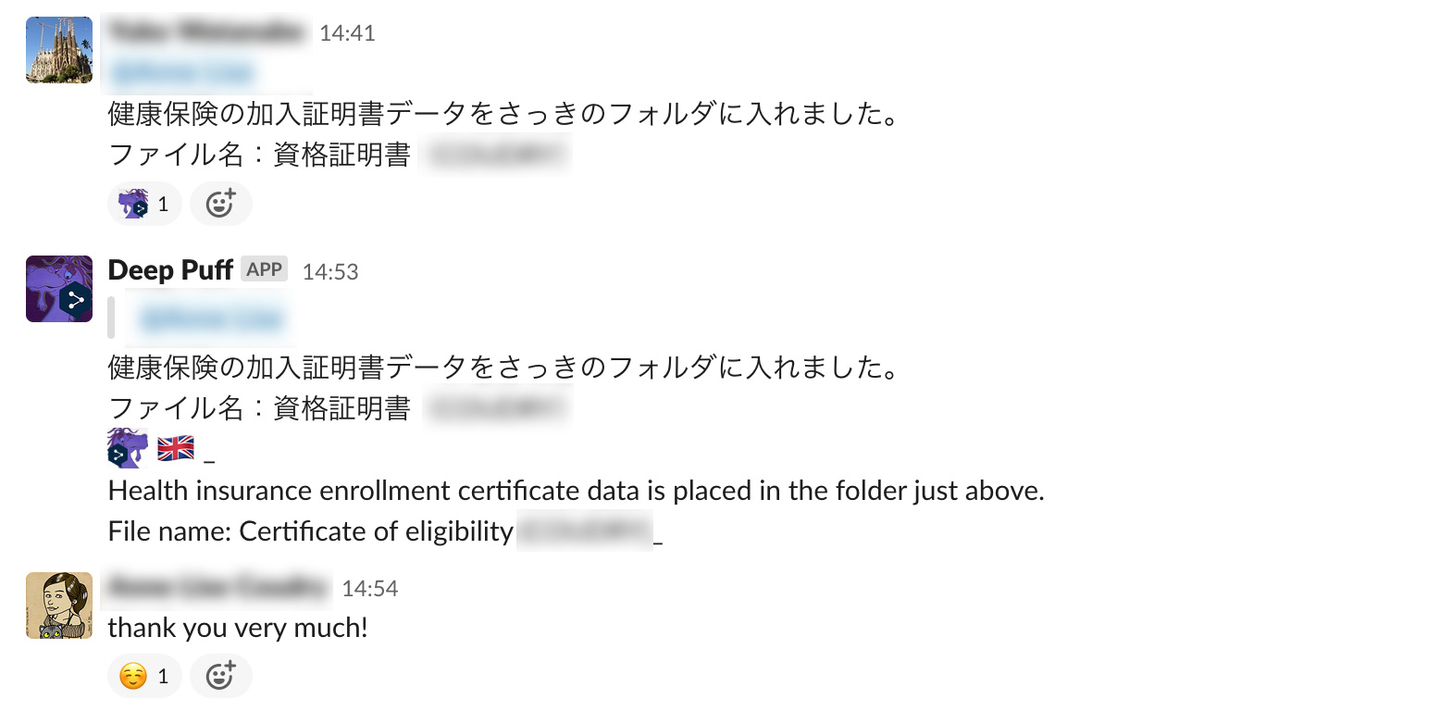1440x724 pixels.
Task: Open the 14:54 timestamp link
Action: 370,589
